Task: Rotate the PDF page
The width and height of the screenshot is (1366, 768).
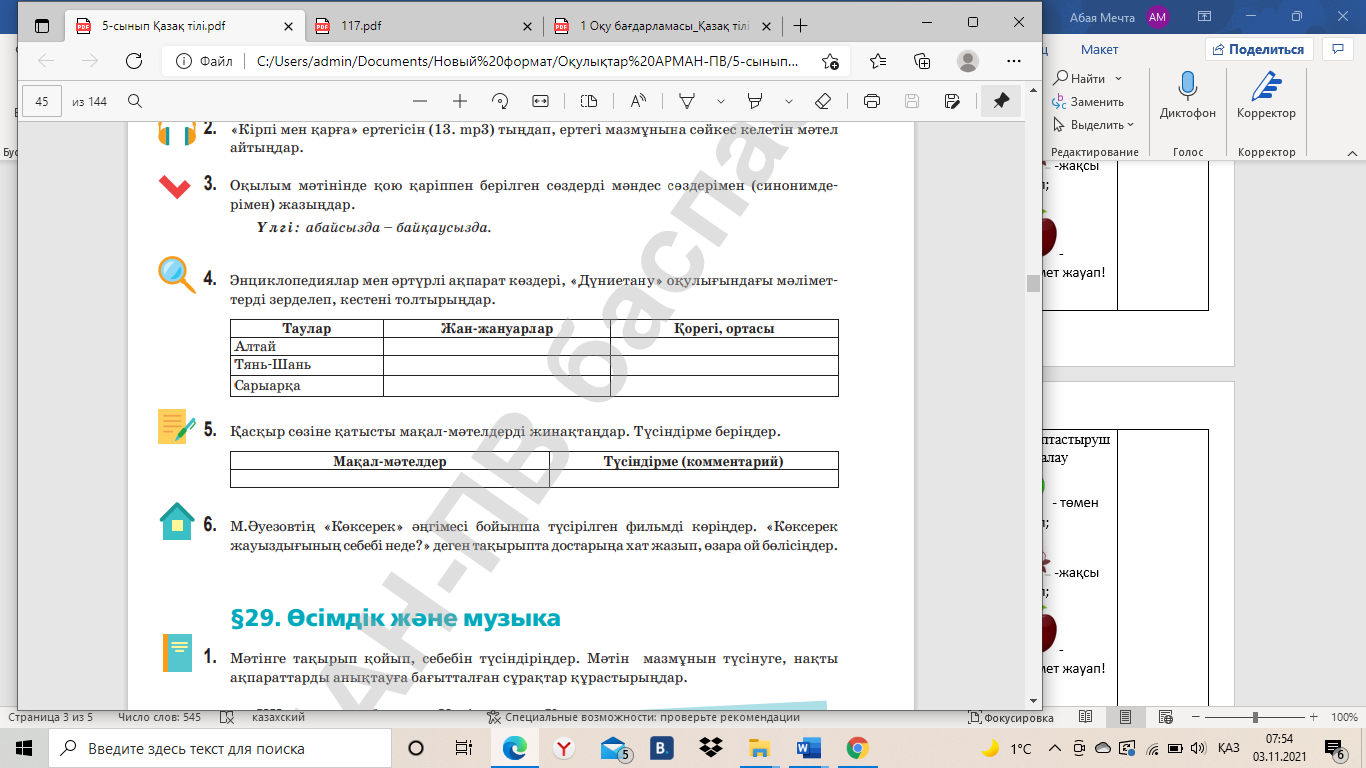Action: (x=501, y=101)
